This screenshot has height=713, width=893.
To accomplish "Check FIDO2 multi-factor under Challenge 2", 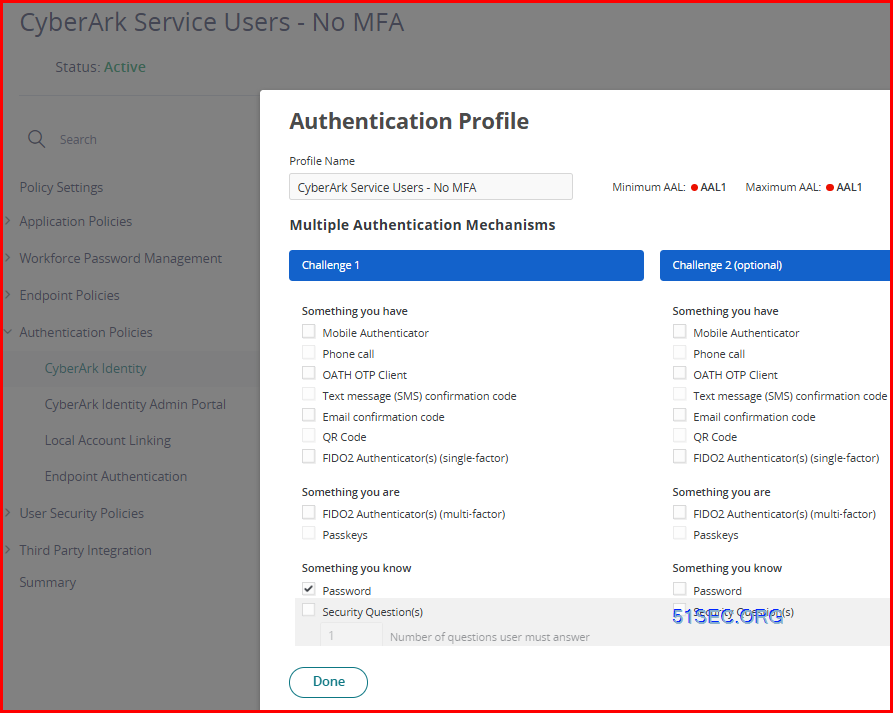I will [679, 513].
